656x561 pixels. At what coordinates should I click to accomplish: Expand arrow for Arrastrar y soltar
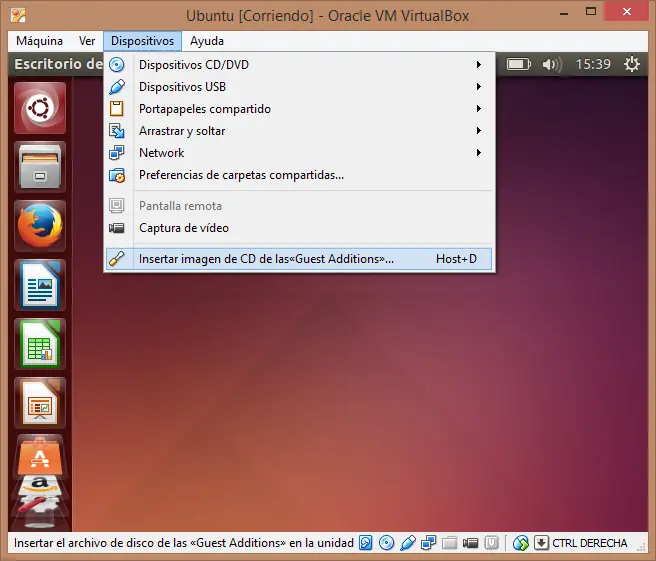479,131
